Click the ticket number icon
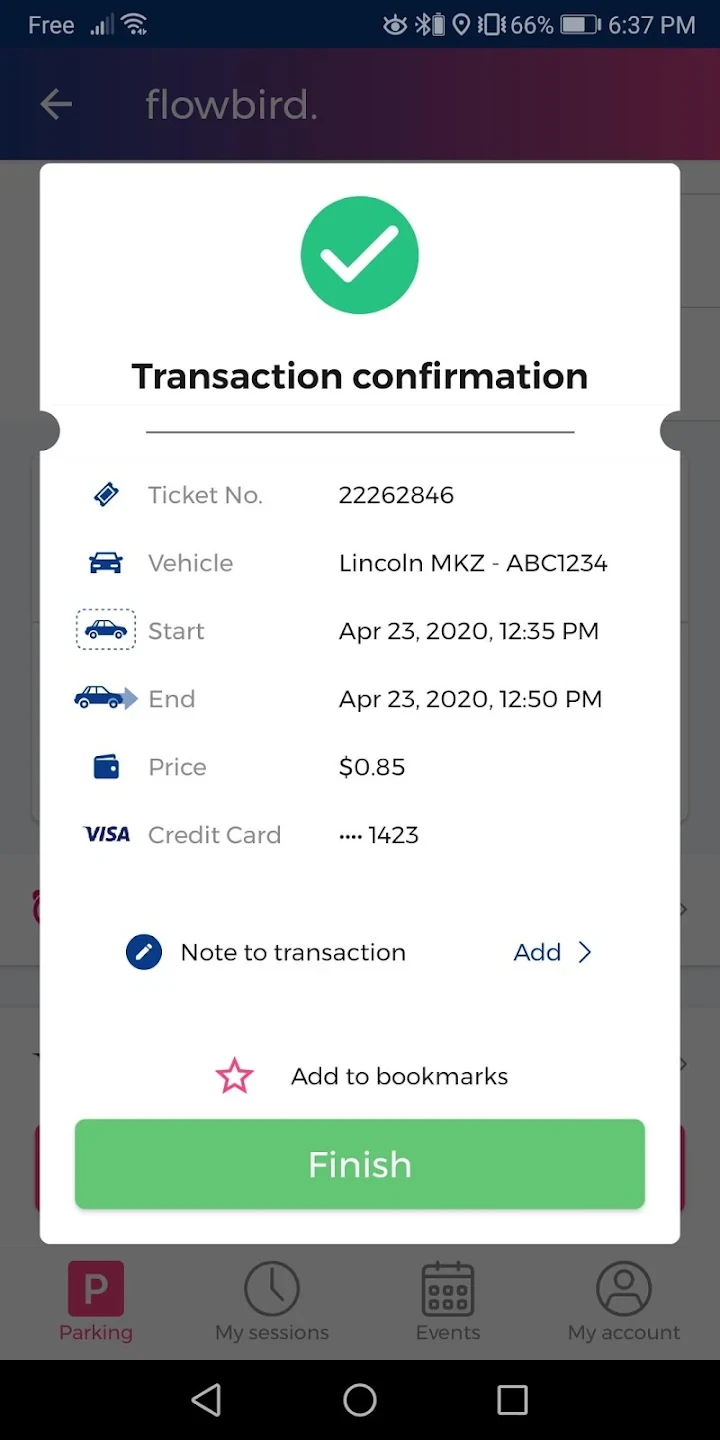 tap(106, 495)
